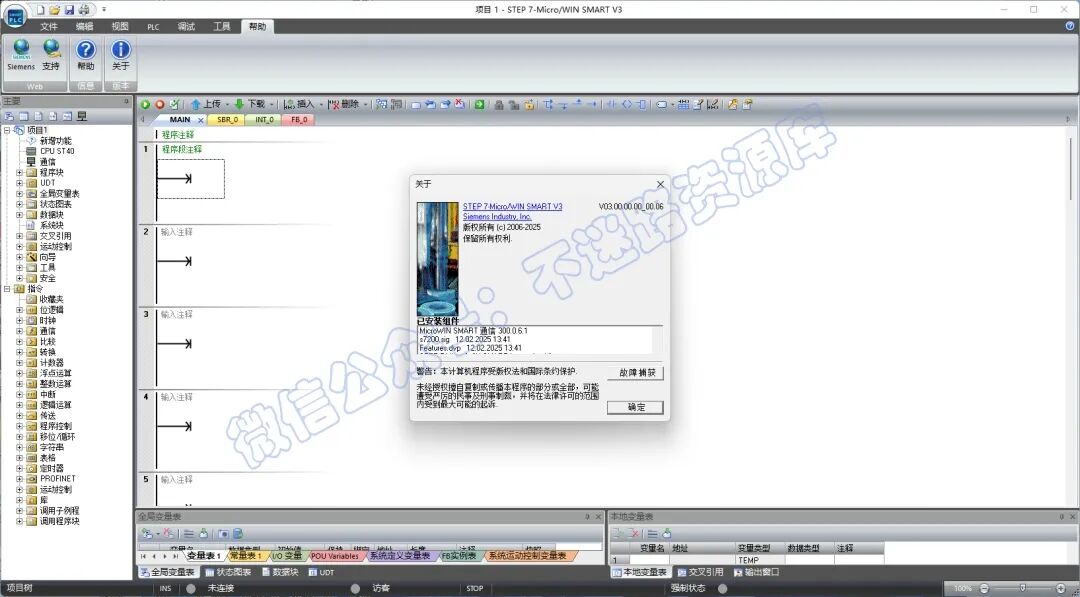The height and width of the screenshot is (597, 1080).
Task: Click 确定 in the About dialog
Action: [636, 407]
